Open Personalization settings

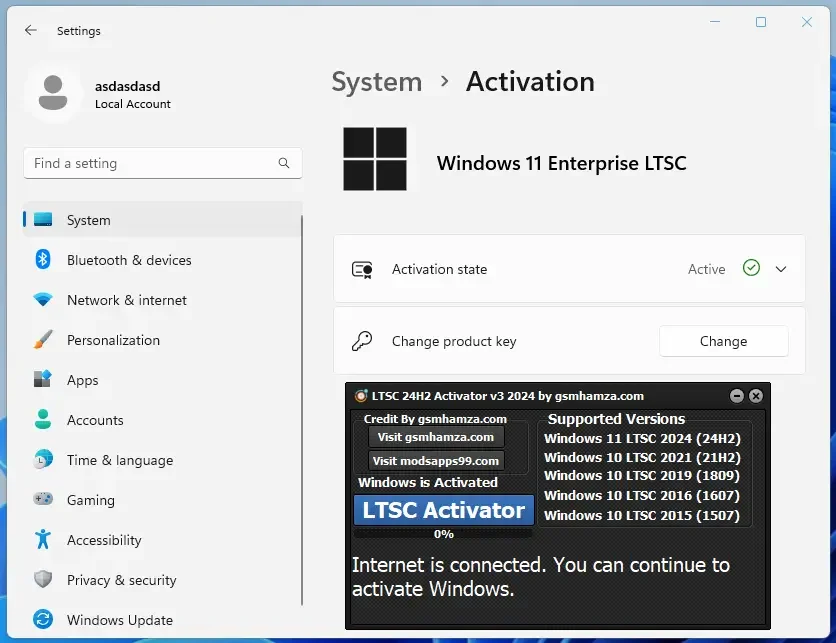[x=113, y=340]
